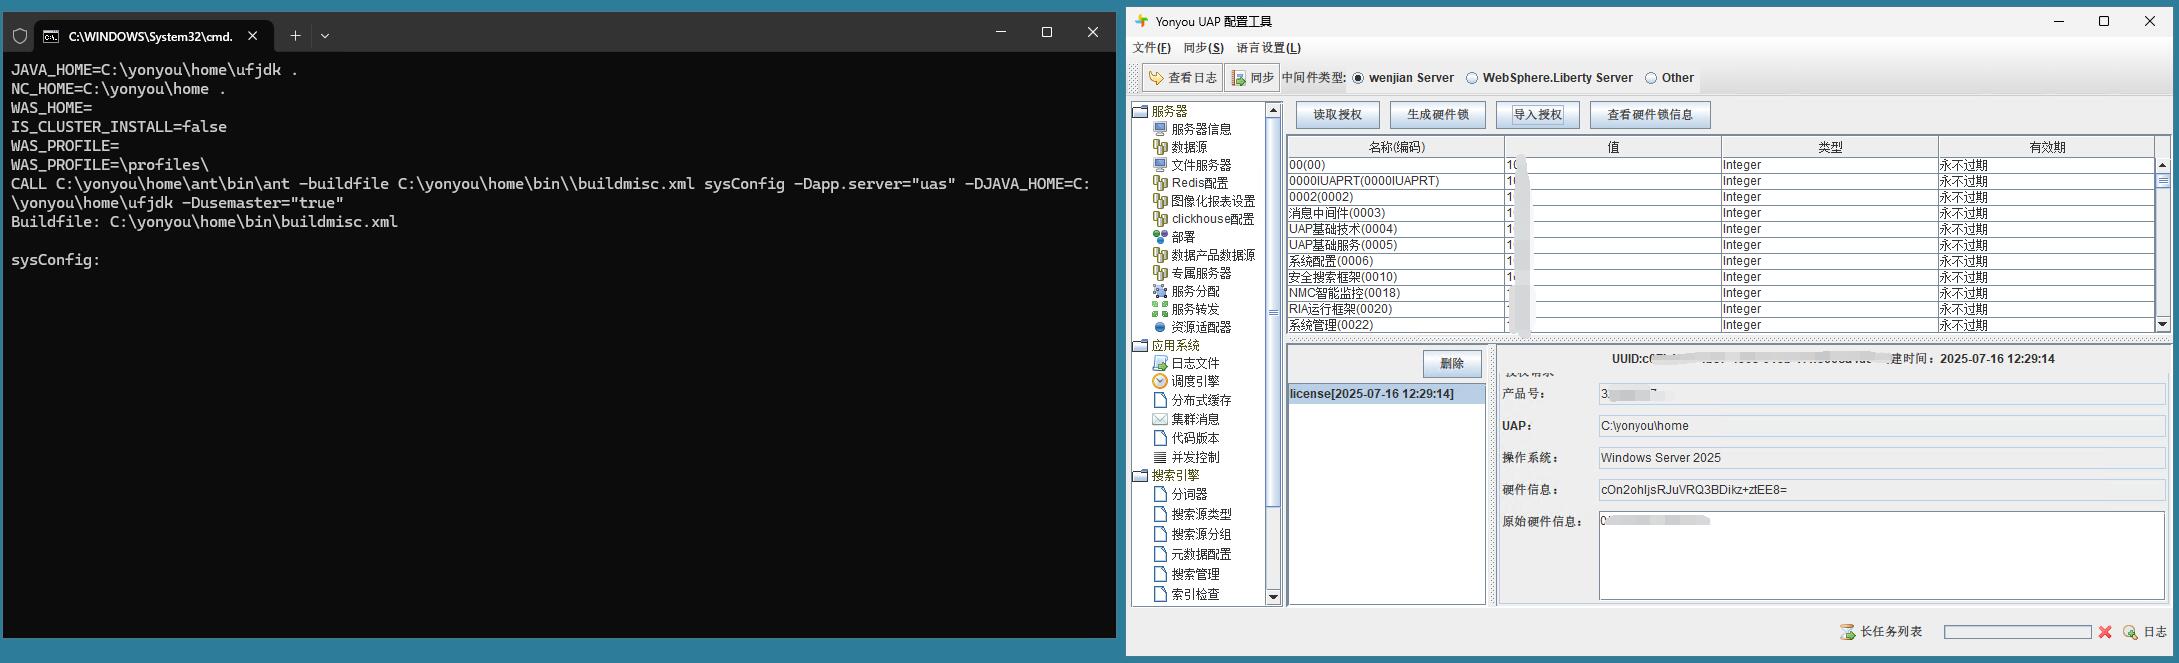Click the 操作系统 field Windows Server 2025
Image resolution: width=2179 pixels, height=663 pixels.
coord(1881,458)
